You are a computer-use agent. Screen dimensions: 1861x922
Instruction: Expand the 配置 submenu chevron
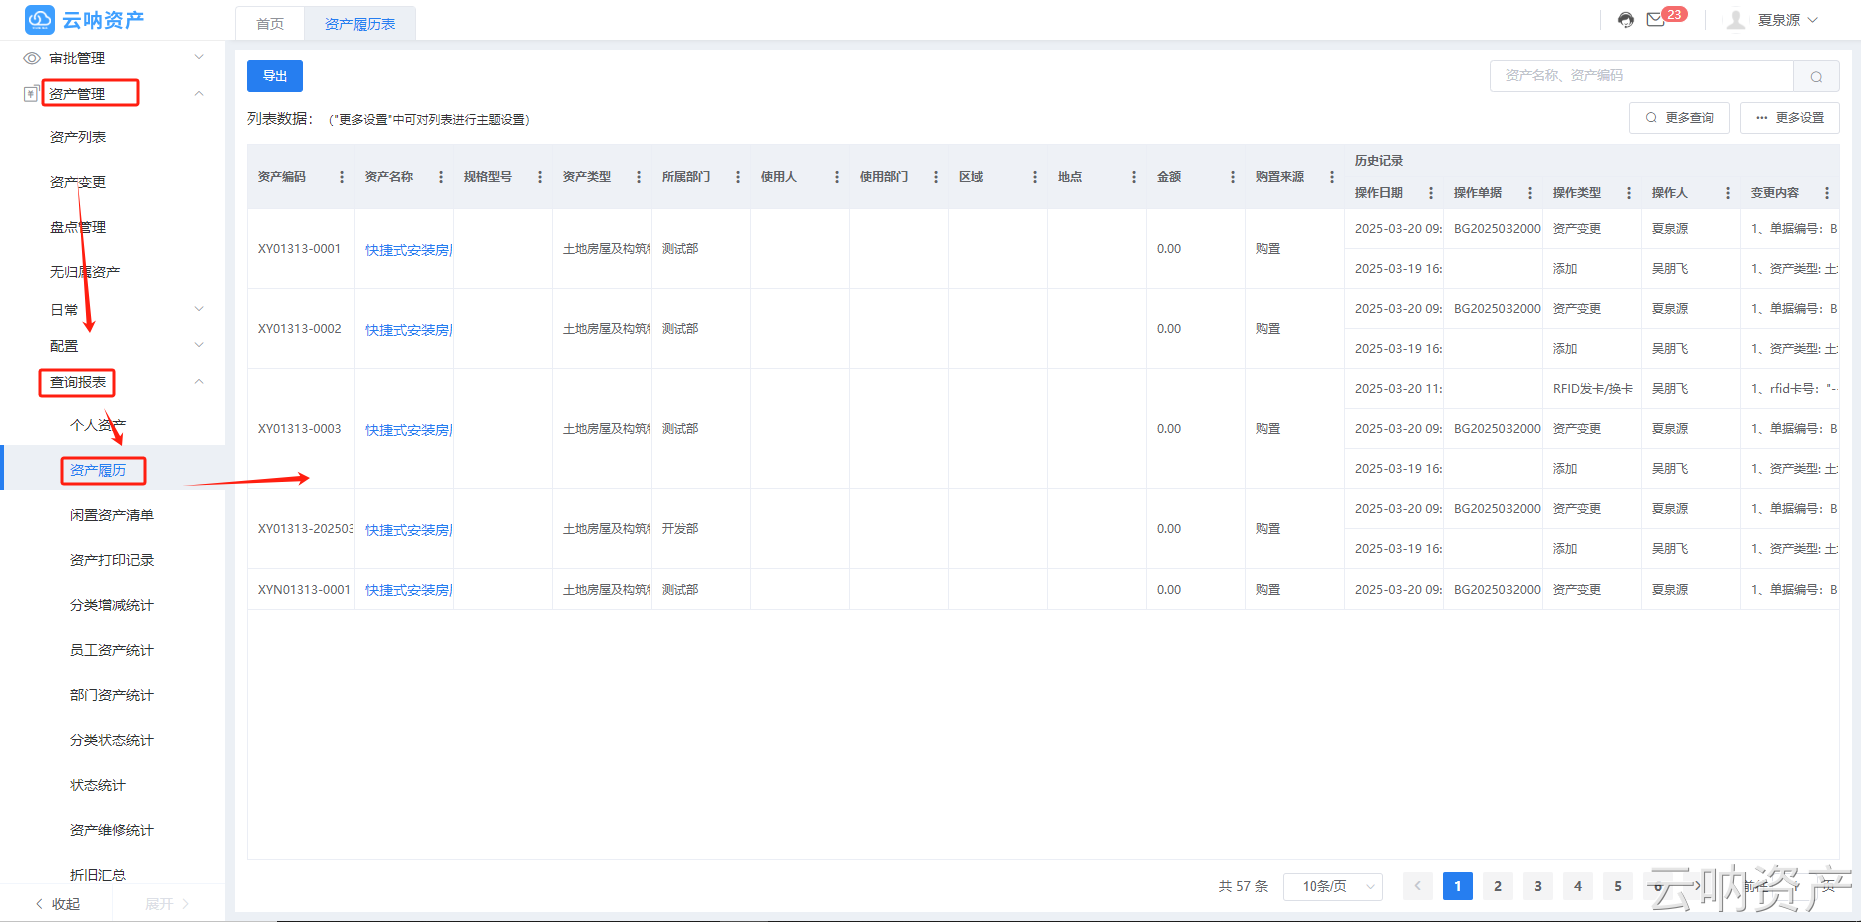(x=199, y=345)
